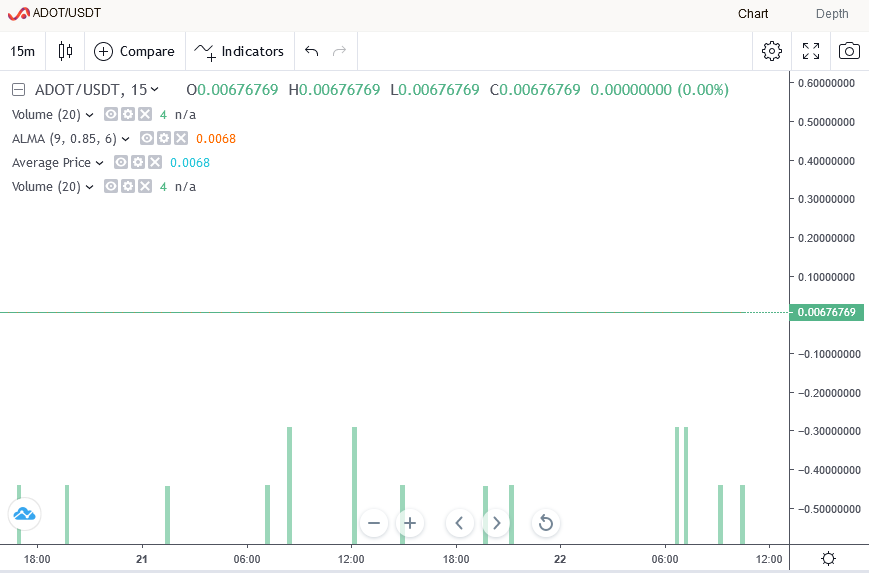869x573 pixels.
Task: Expand the ALMA (9, 0.85, 6) dropdown arrow
Action: tap(126, 139)
